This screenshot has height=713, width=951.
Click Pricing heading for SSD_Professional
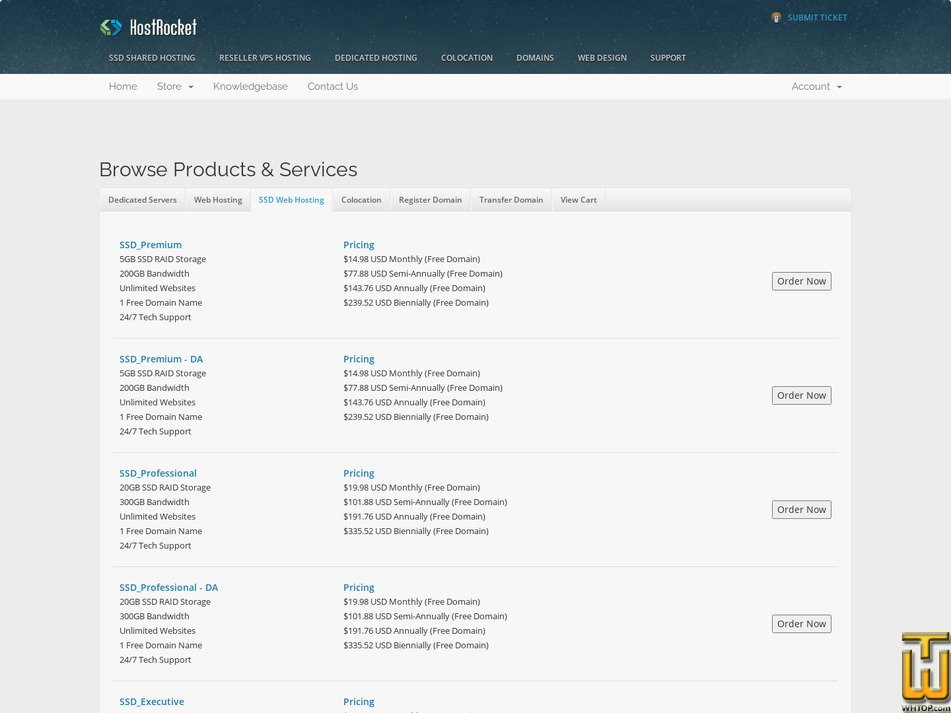(358, 473)
